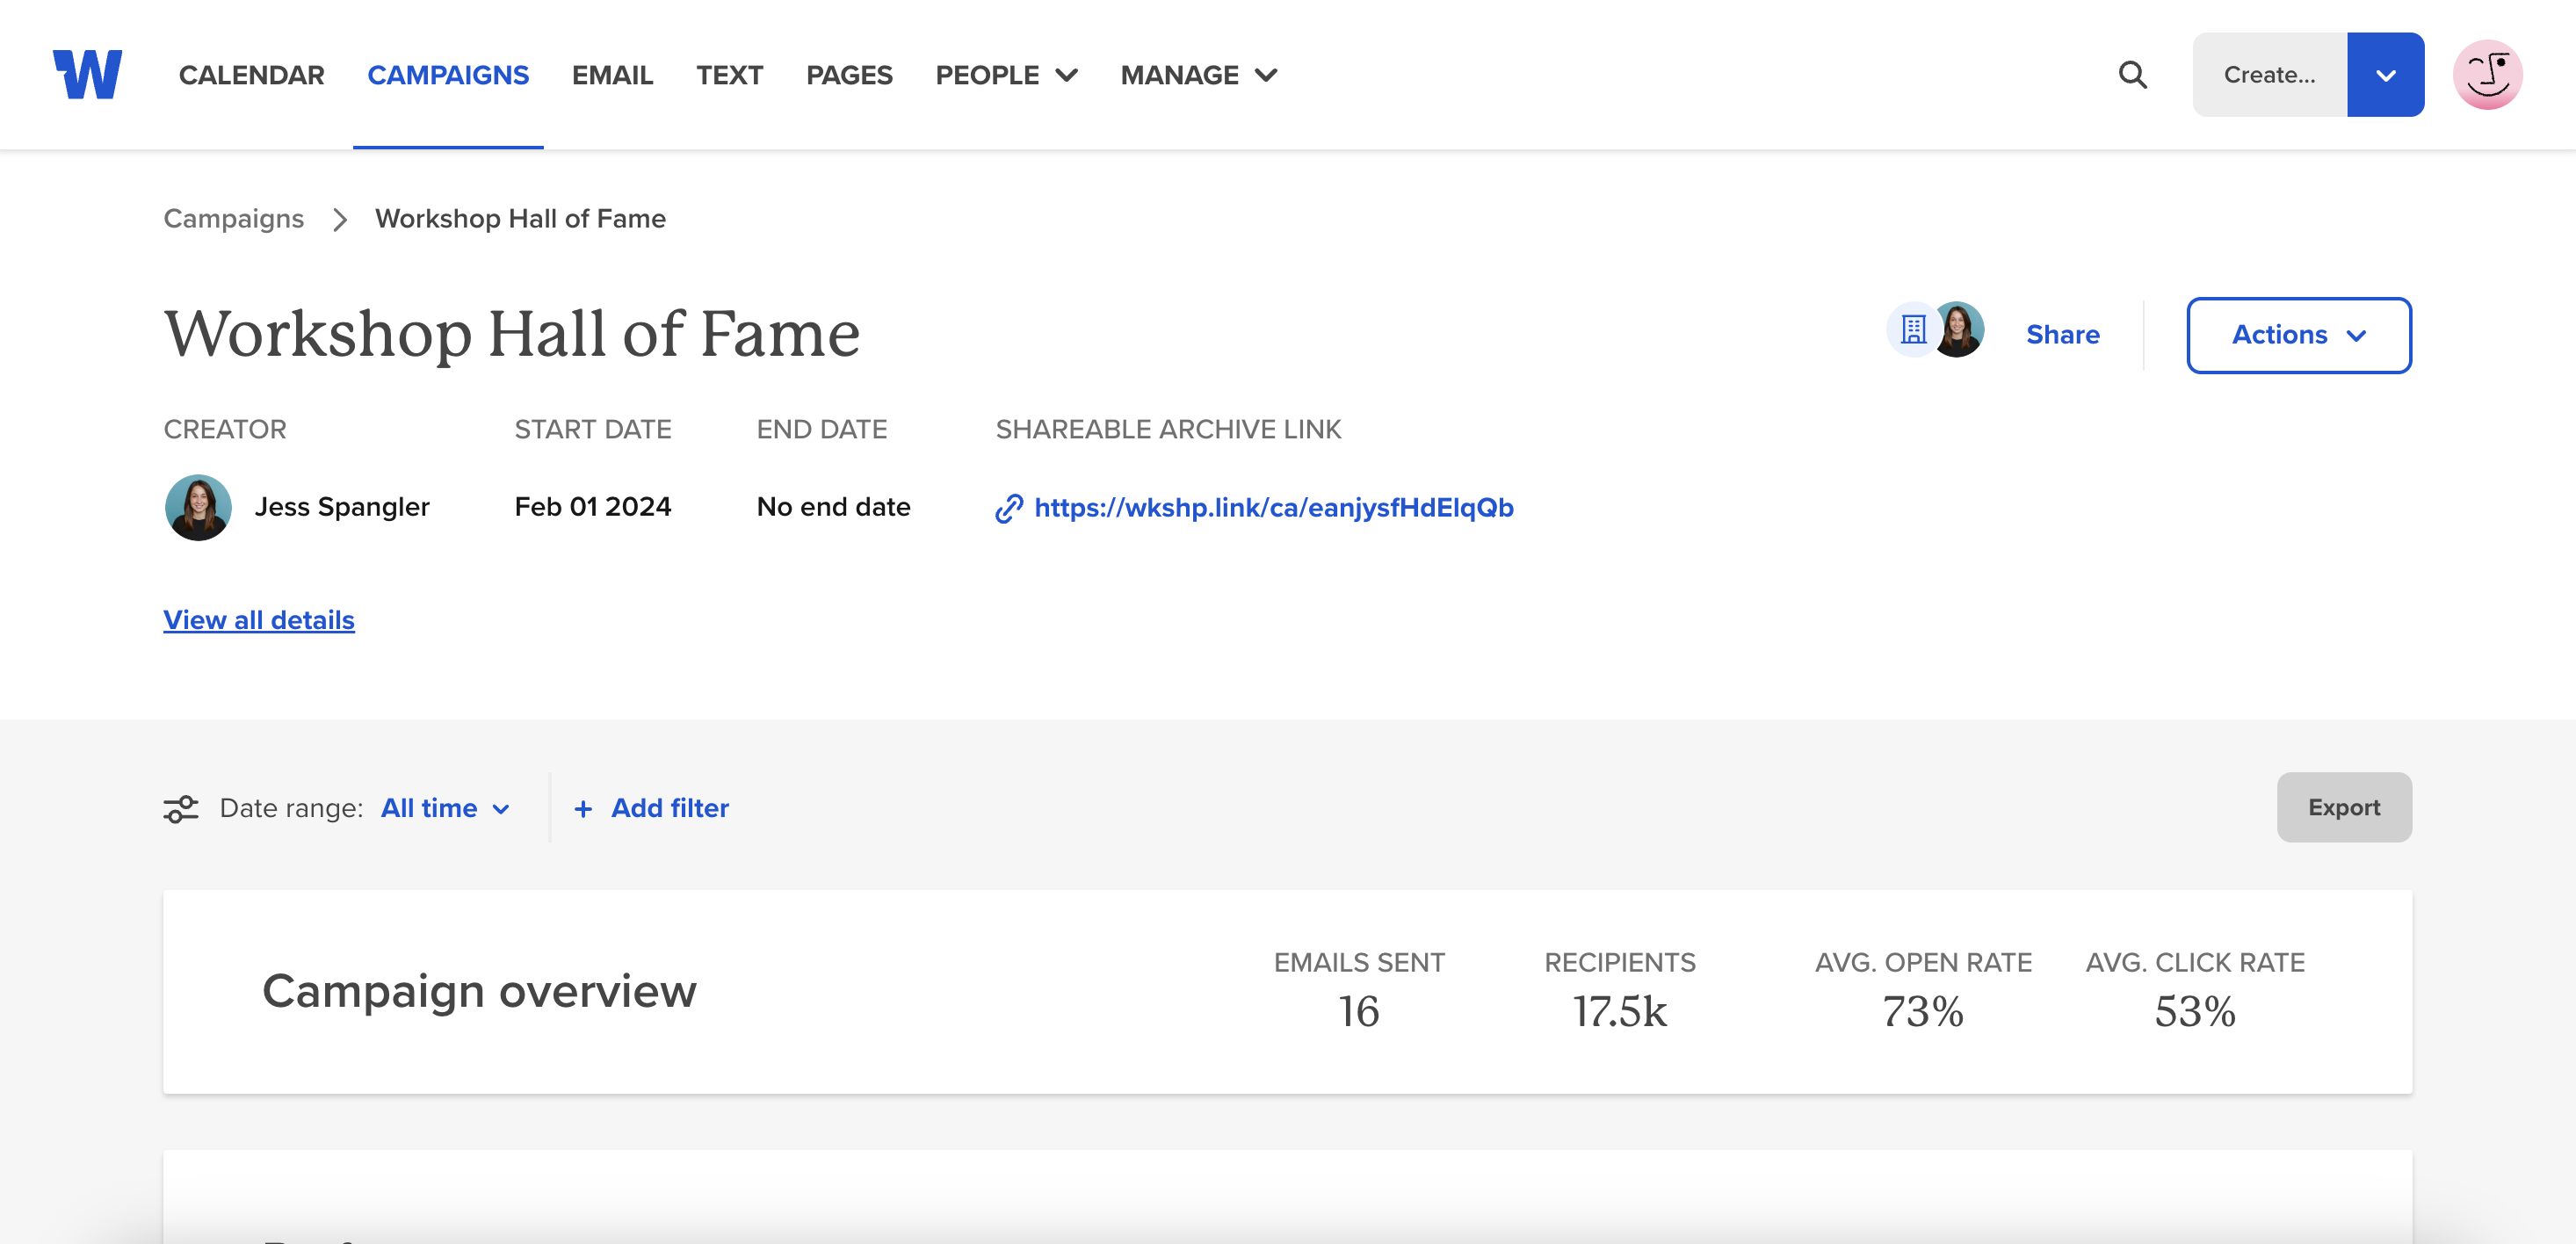Expand the People menu
The image size is (2576, 1244).
coord(1006,75)
